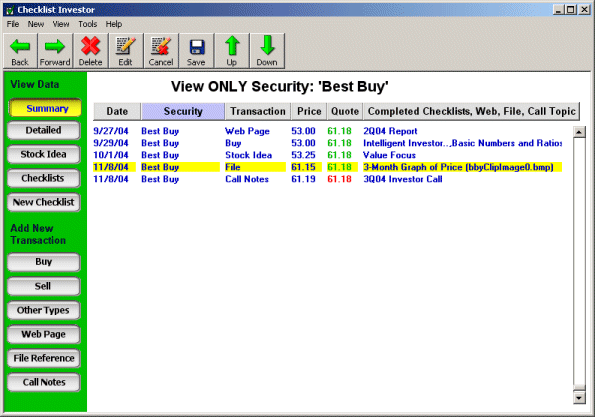Click the red 61.18 quote value
Screen dimensions: 595x417
coord(339,179)
